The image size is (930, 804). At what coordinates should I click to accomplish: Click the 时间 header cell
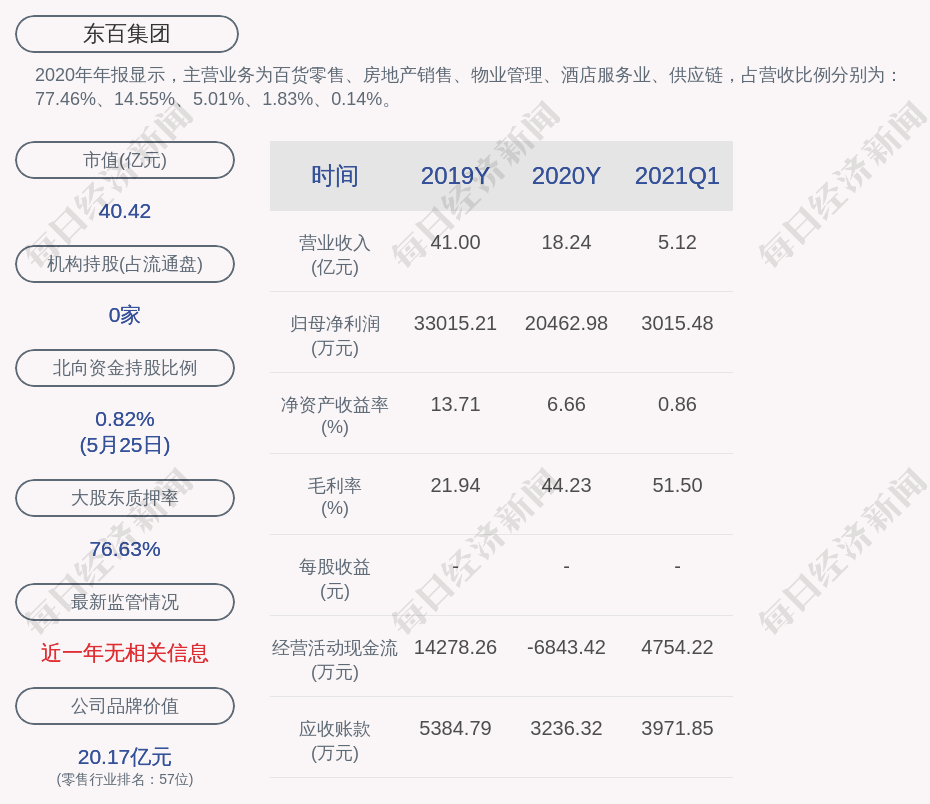334,176
